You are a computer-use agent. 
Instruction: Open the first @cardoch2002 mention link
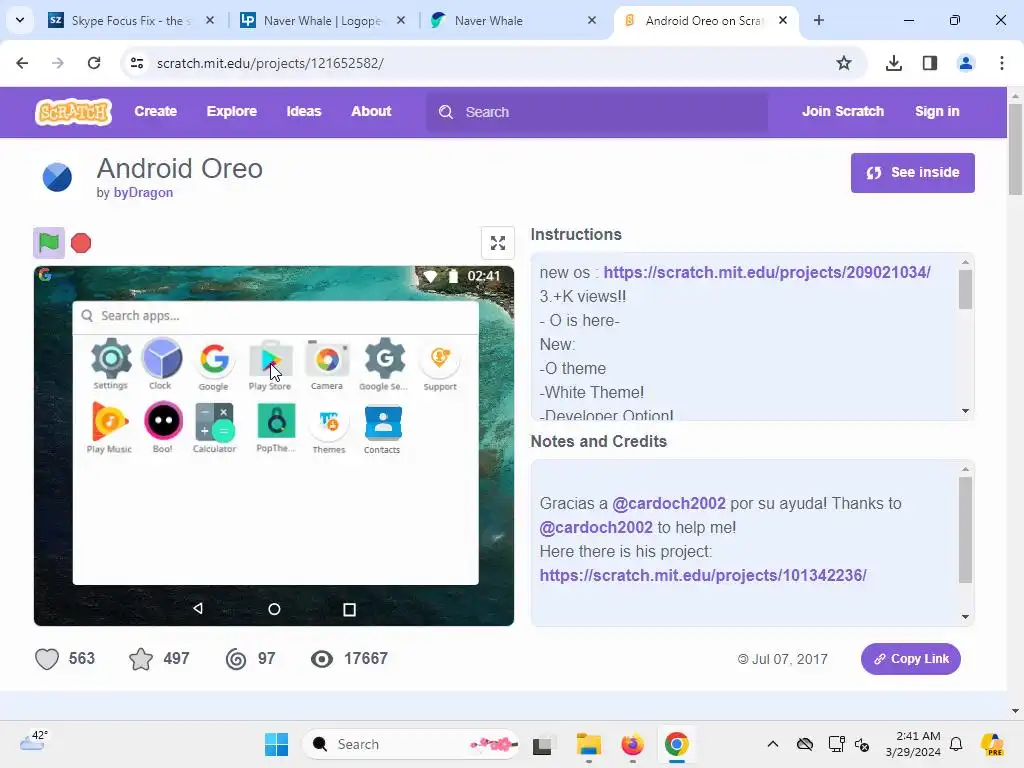point(669,504)
